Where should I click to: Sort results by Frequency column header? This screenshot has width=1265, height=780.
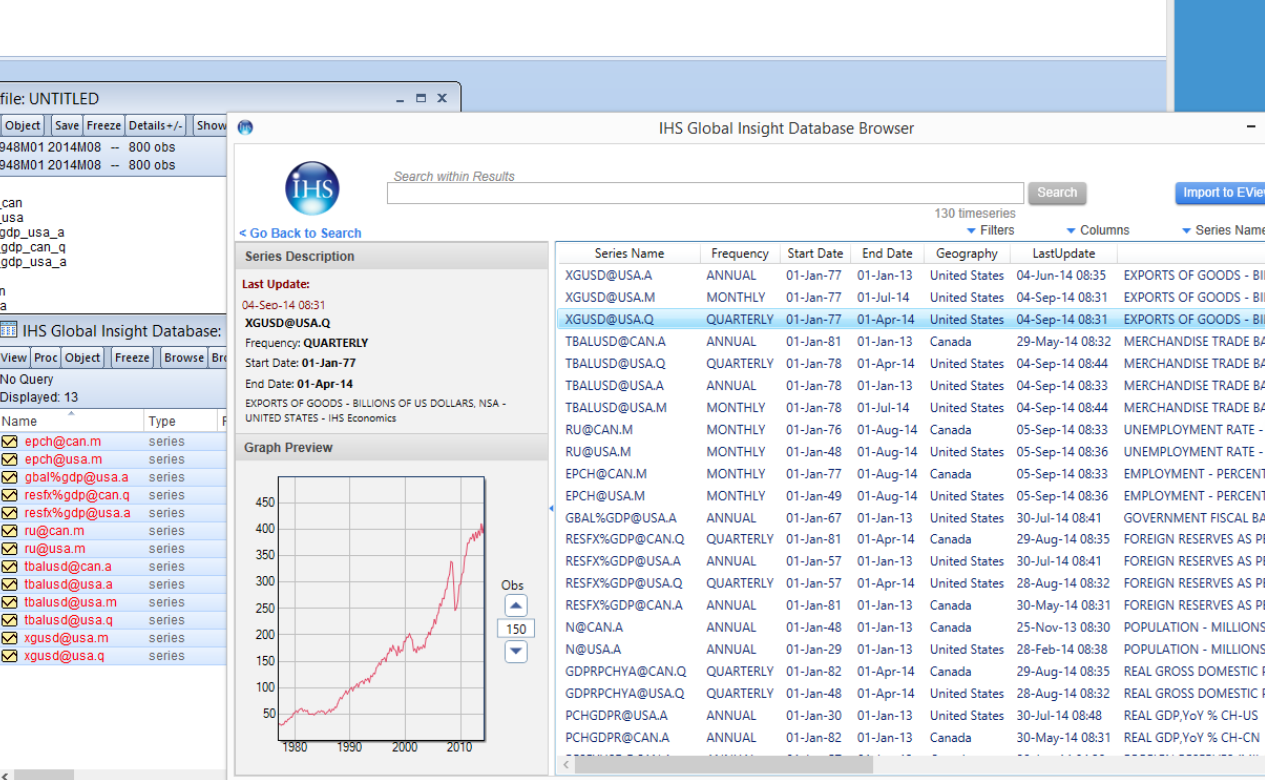tap(740, 254)
